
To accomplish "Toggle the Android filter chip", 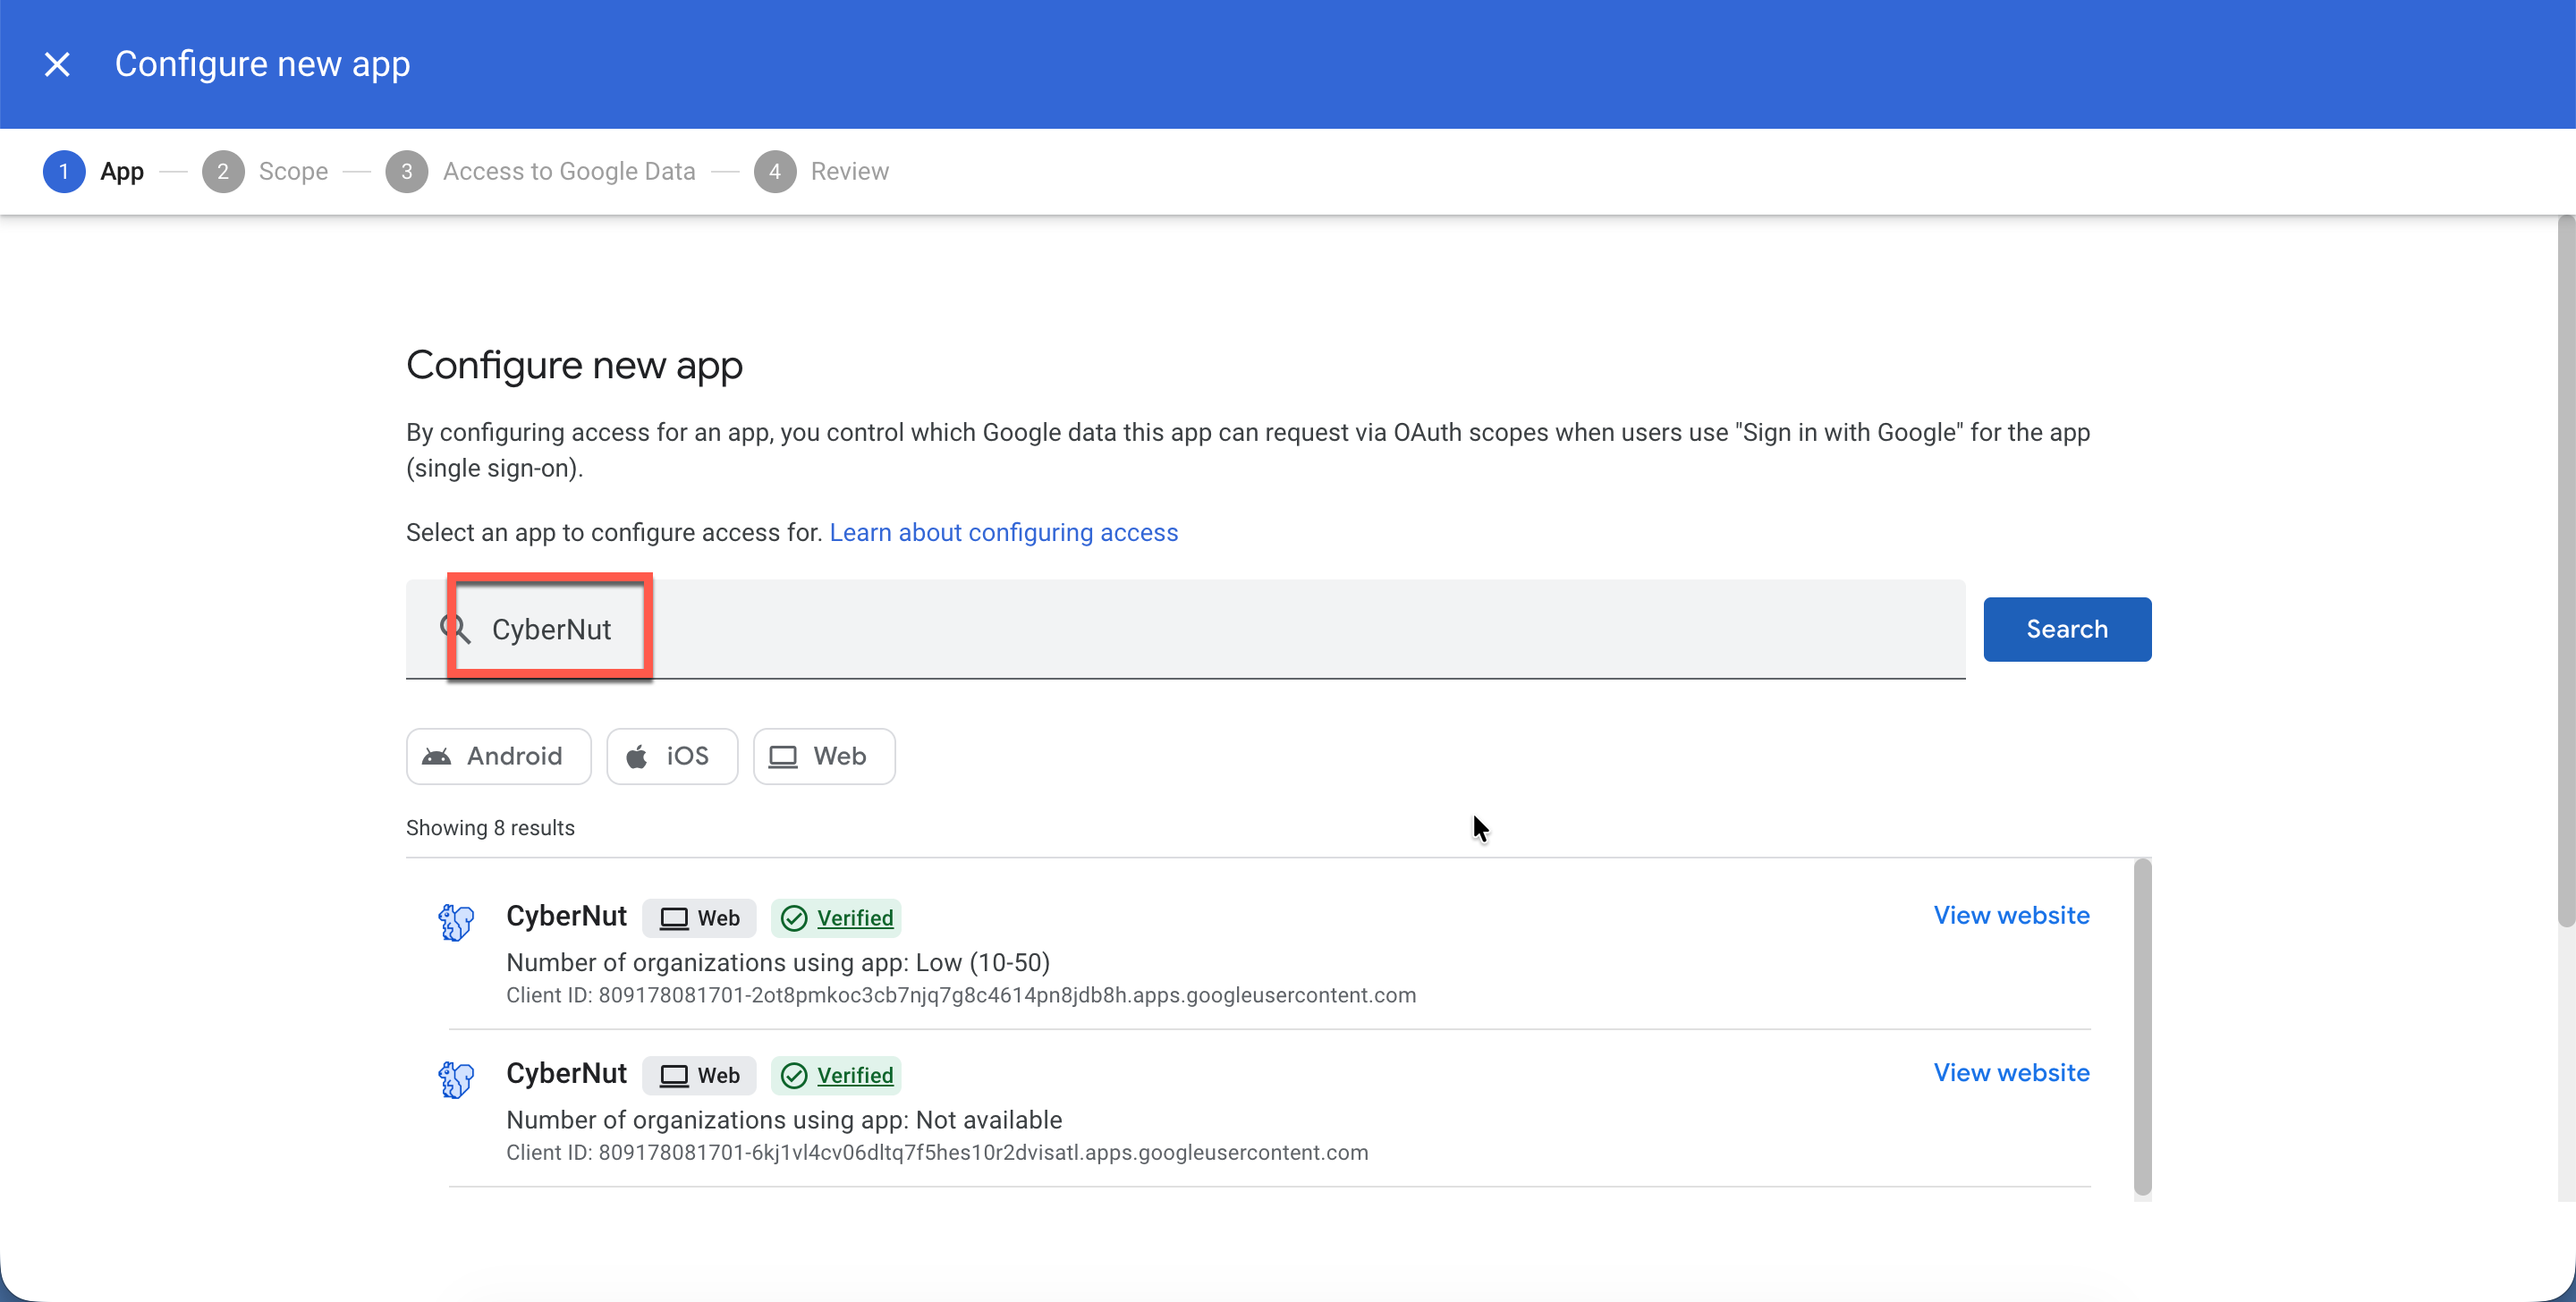I will click(498, 756).
